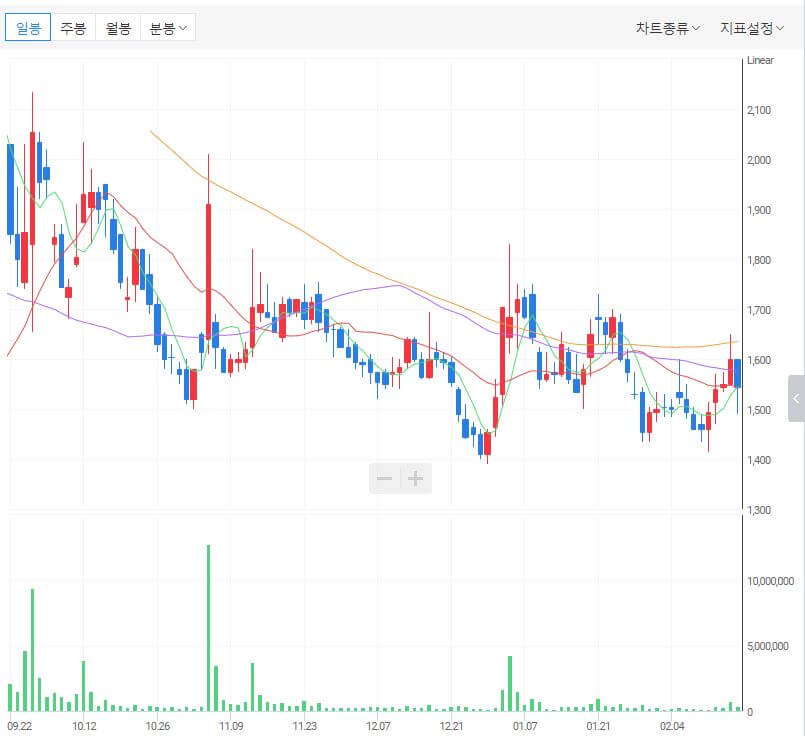Screen dimensions: 805x736
Task: Click the 2,000 price axis label
Action: [759, 160]
